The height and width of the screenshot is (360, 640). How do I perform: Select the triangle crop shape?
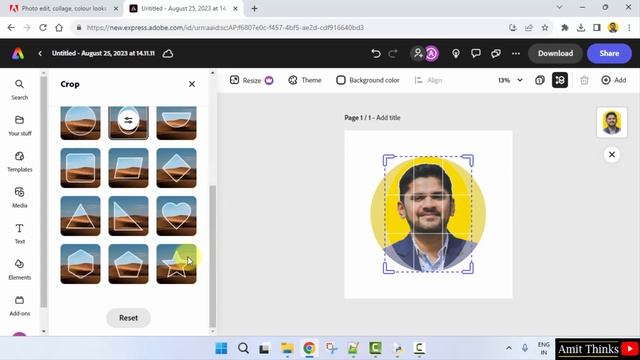tap(80, 216)
